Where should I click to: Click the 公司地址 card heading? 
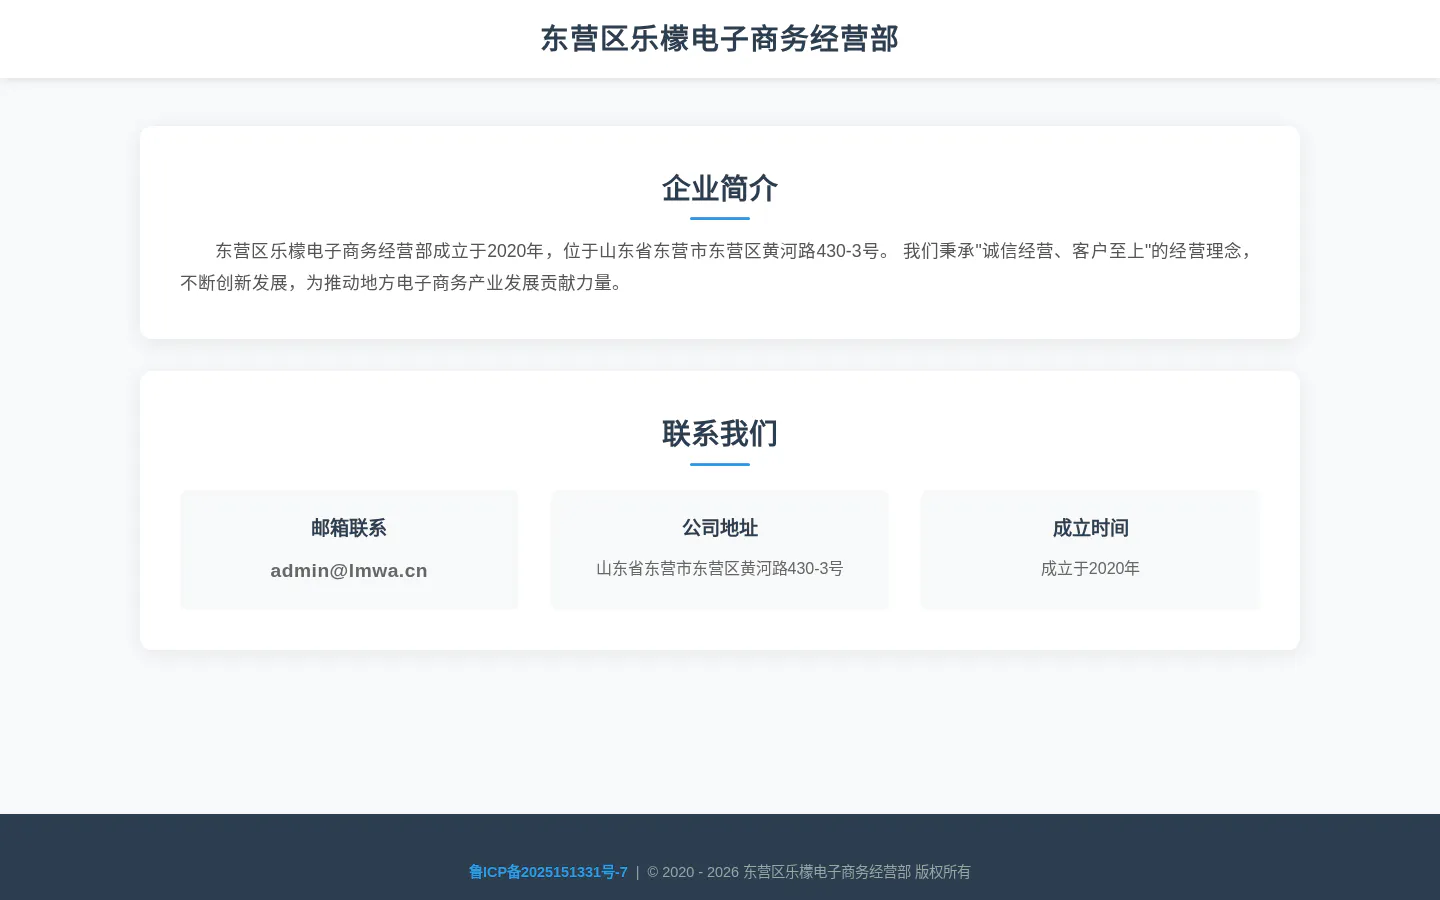[x=720, y=528]
